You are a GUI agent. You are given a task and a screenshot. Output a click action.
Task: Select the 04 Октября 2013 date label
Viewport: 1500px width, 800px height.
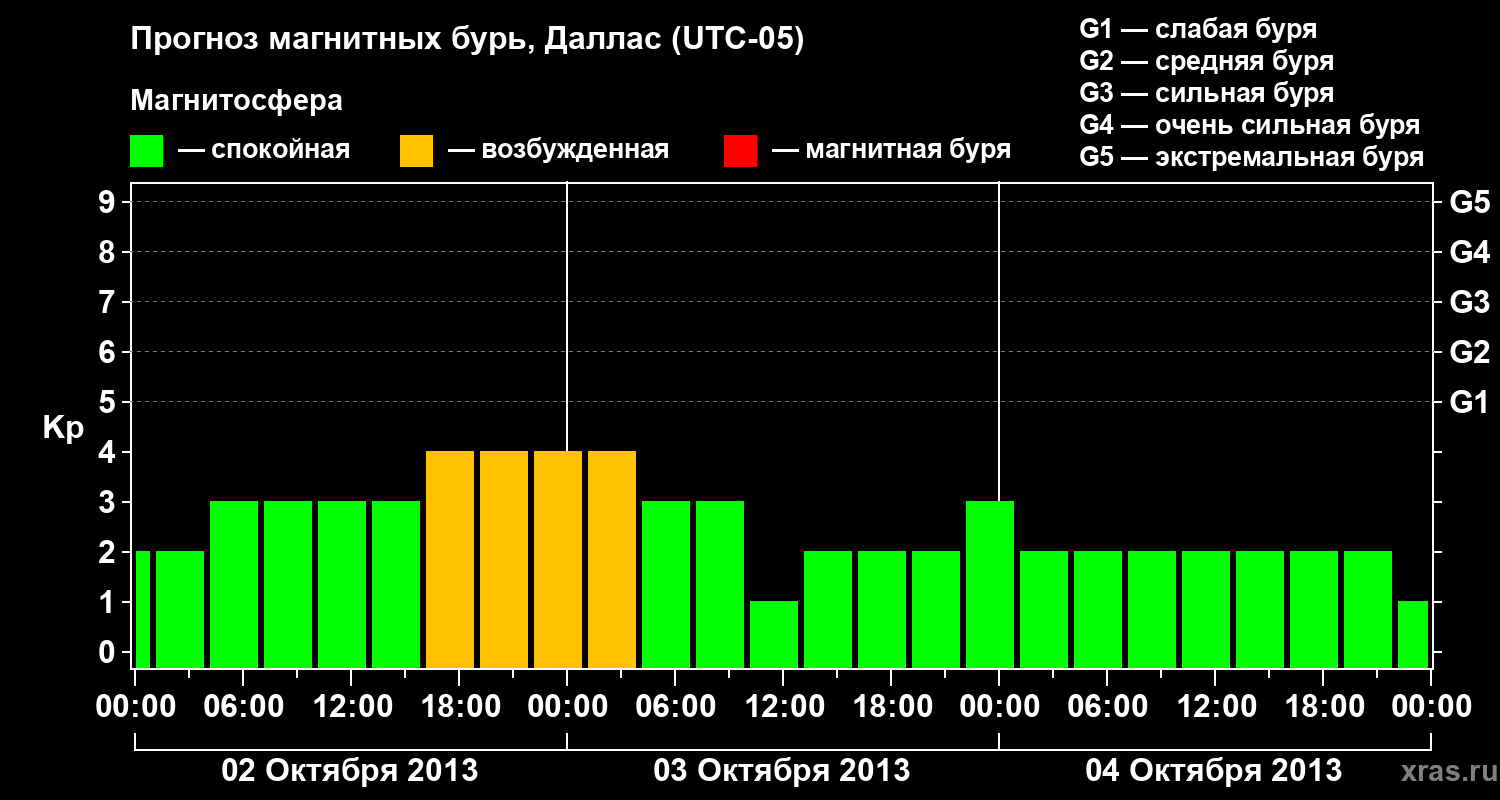[x=1214, y=770]
